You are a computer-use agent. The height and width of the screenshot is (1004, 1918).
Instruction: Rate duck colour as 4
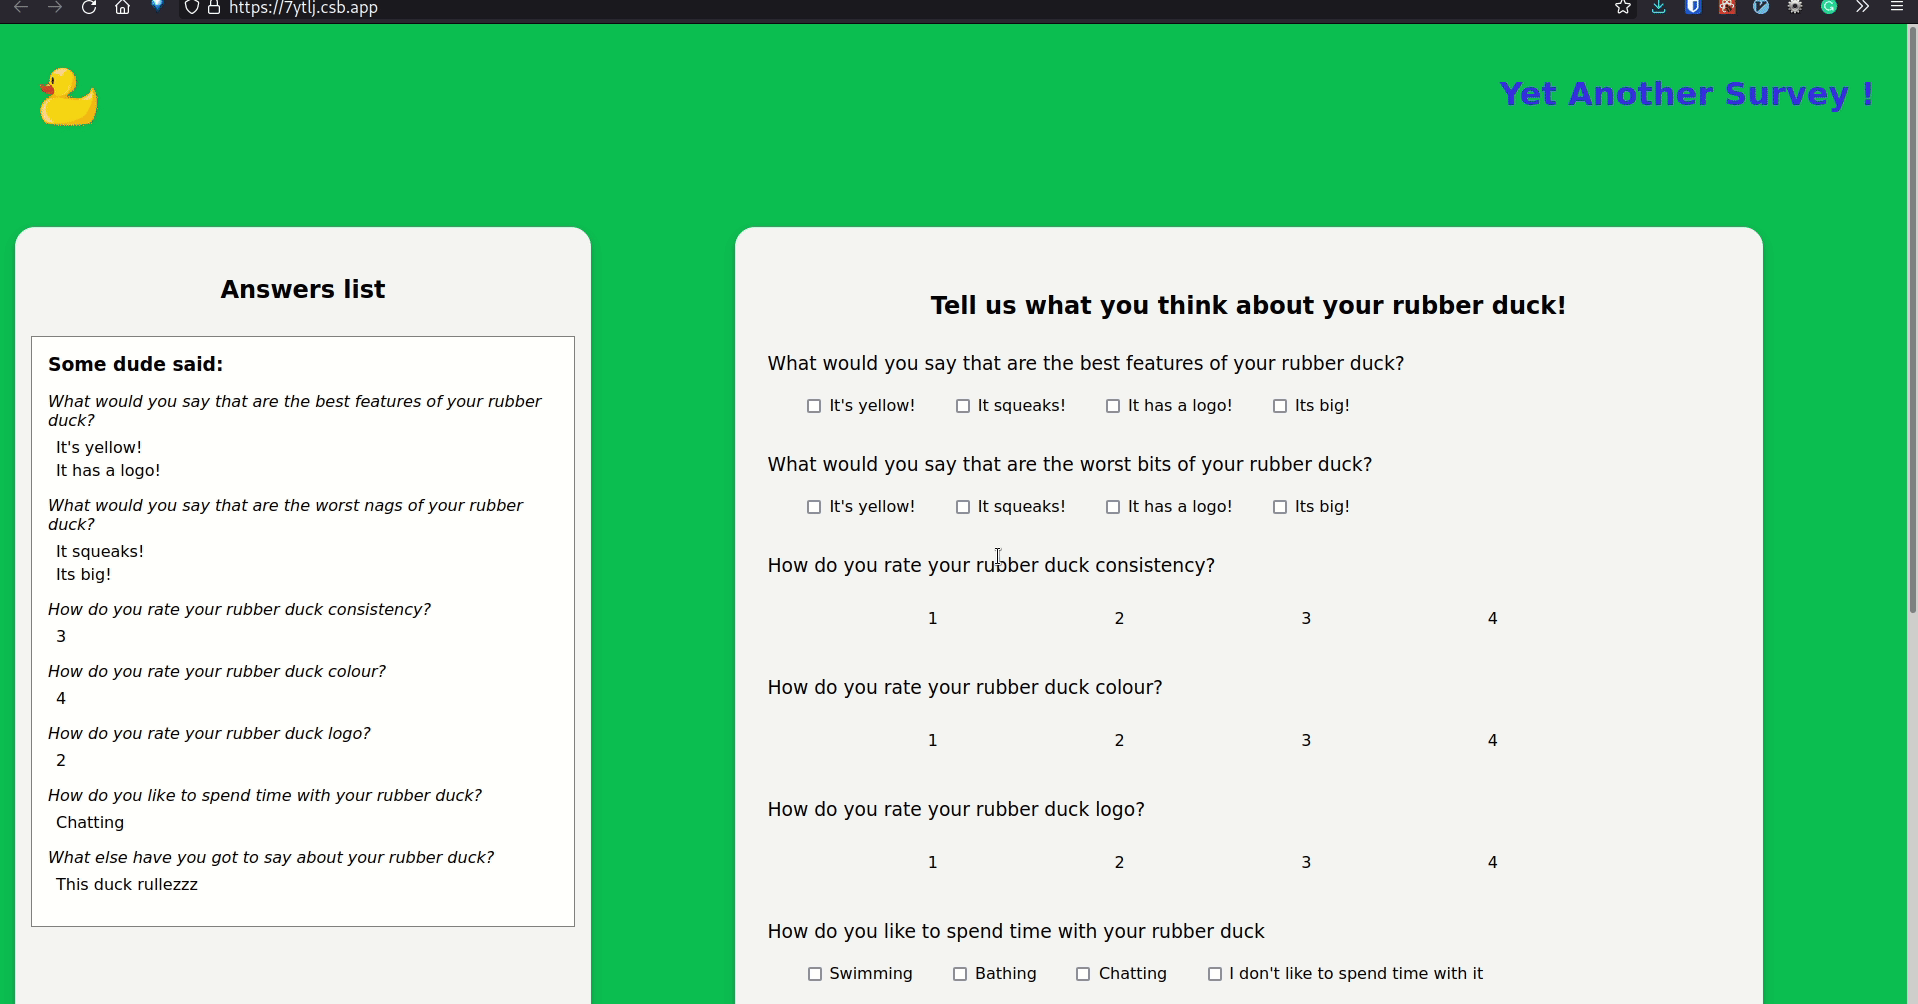(1492, 741)
